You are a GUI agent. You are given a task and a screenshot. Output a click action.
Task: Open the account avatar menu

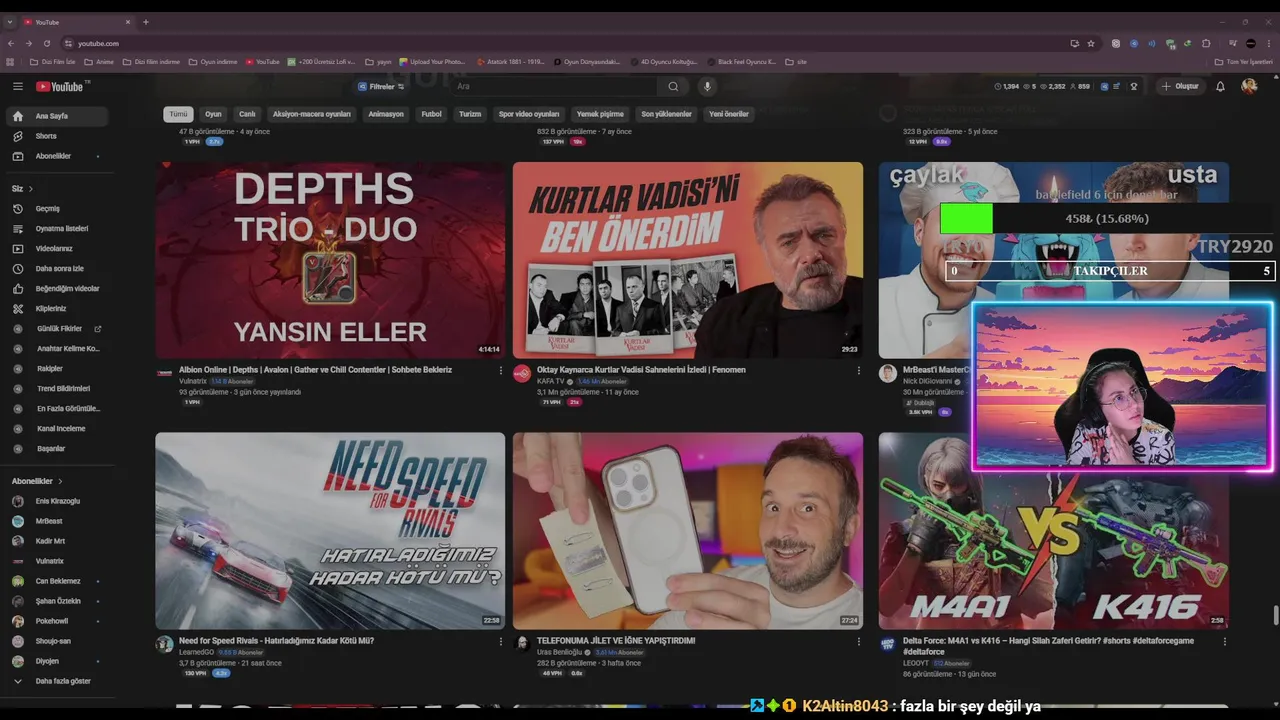1249,87
